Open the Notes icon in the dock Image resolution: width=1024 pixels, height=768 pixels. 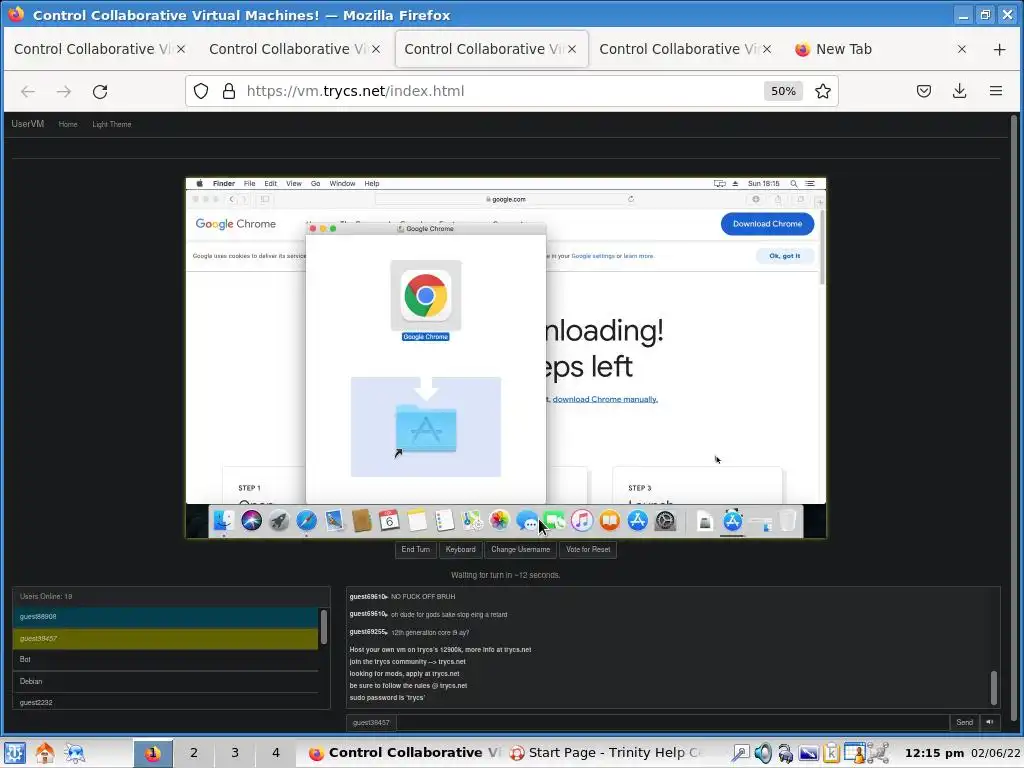[417, 520]
